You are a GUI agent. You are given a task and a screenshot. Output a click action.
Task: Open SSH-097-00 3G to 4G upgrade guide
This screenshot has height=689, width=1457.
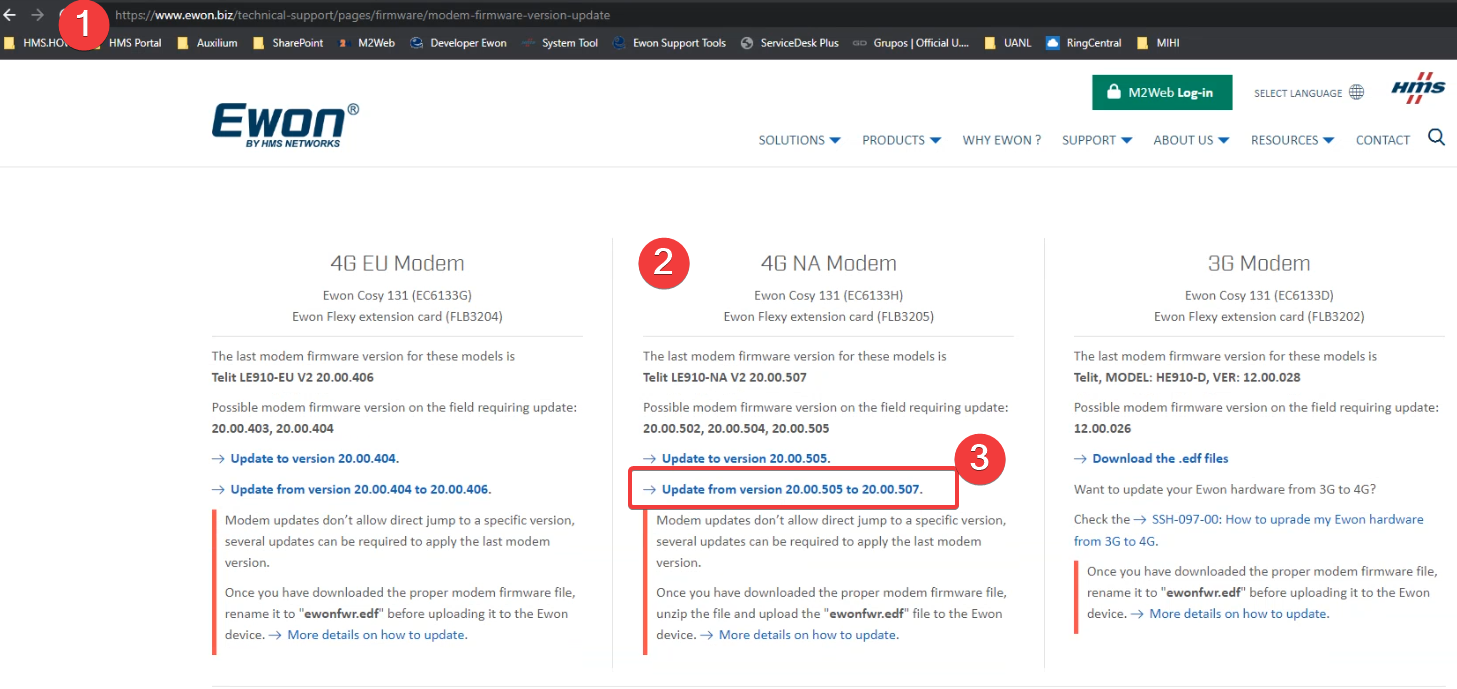point(1249,530)
